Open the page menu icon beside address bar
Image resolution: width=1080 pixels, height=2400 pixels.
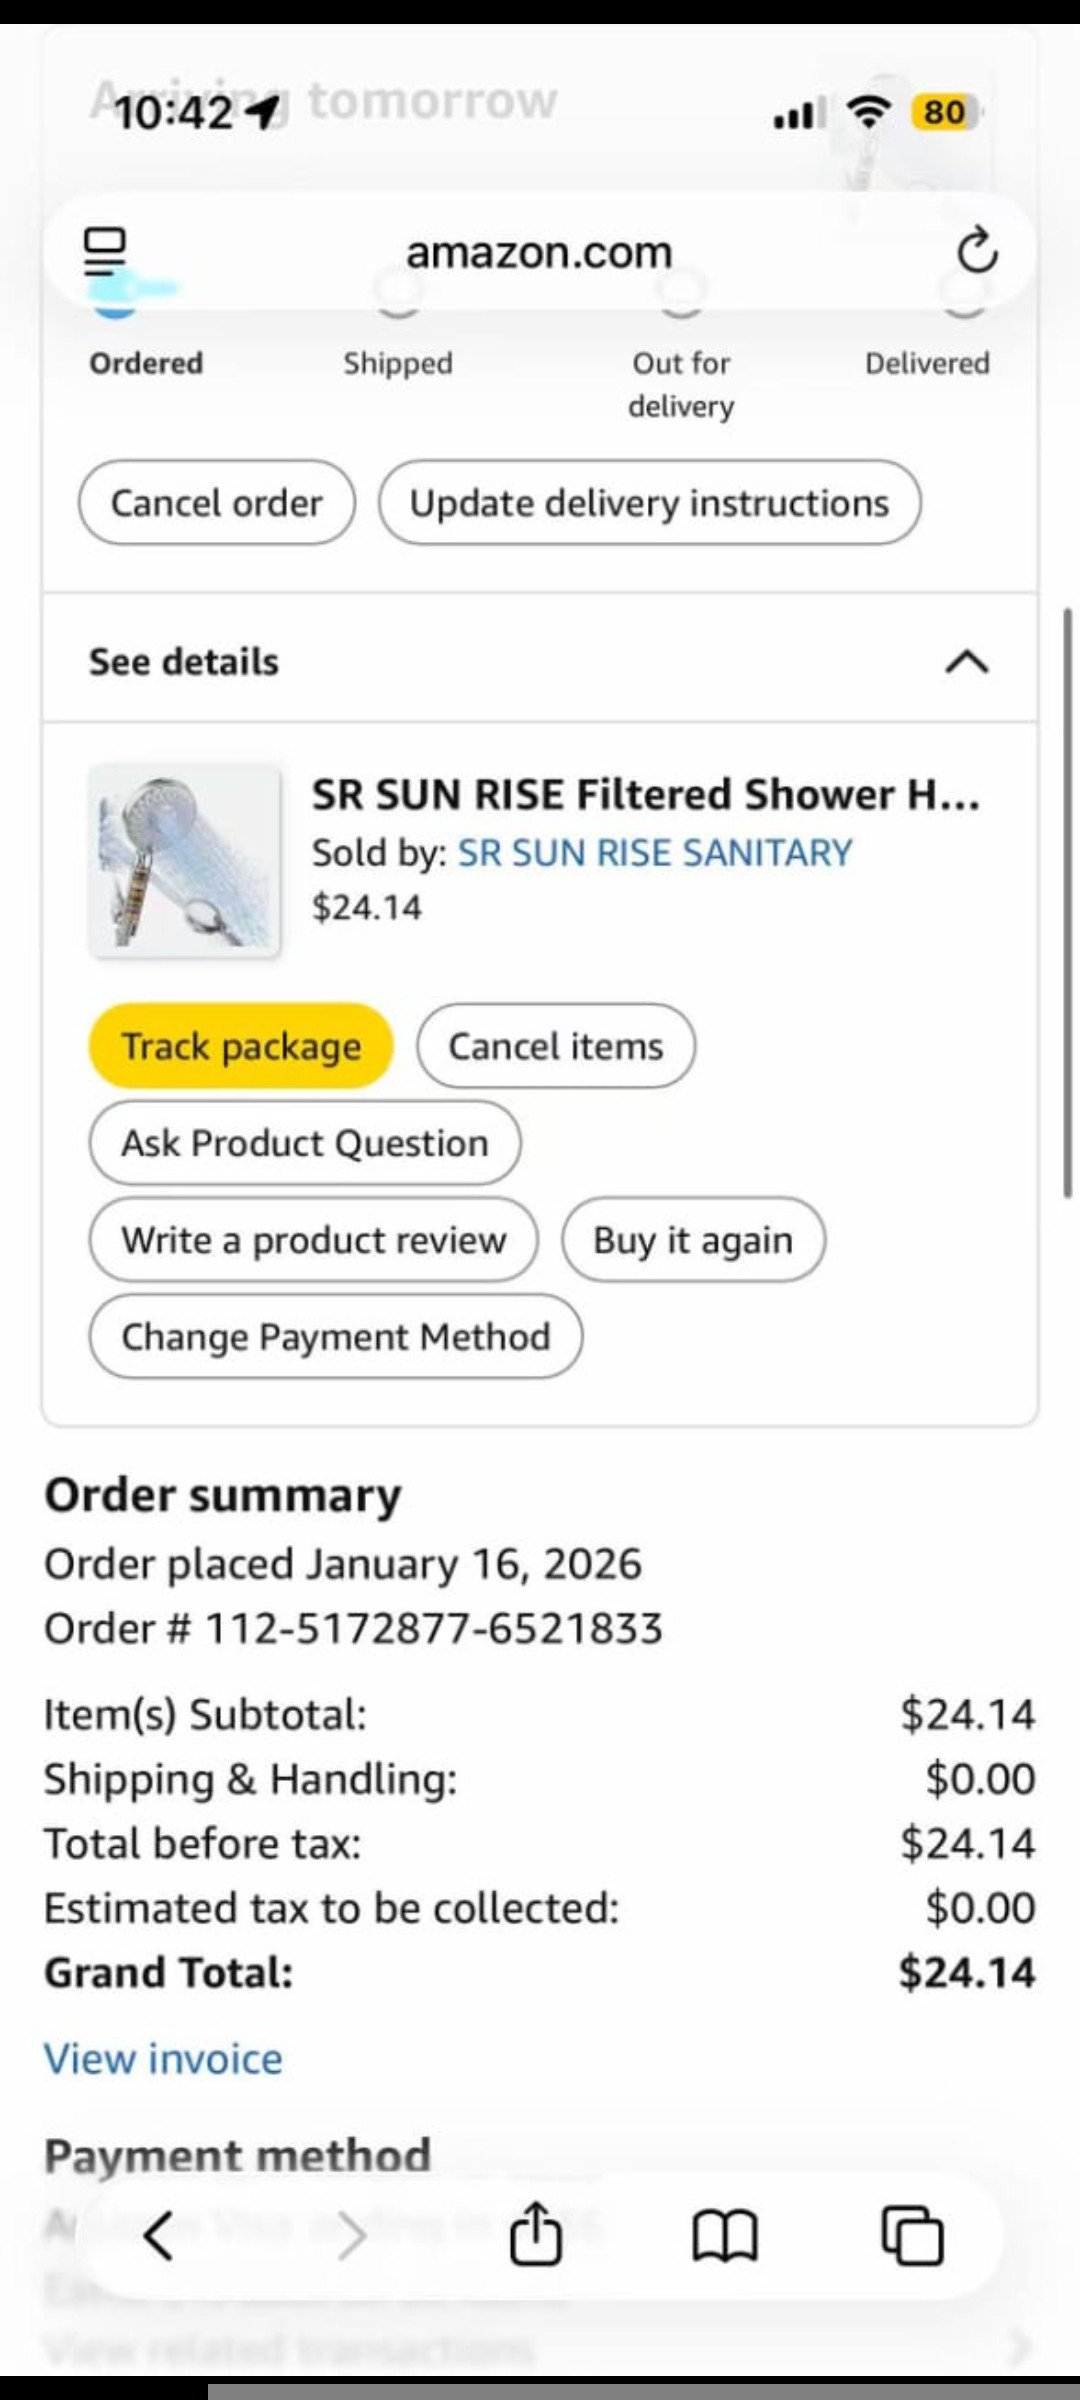coord(105,251)
